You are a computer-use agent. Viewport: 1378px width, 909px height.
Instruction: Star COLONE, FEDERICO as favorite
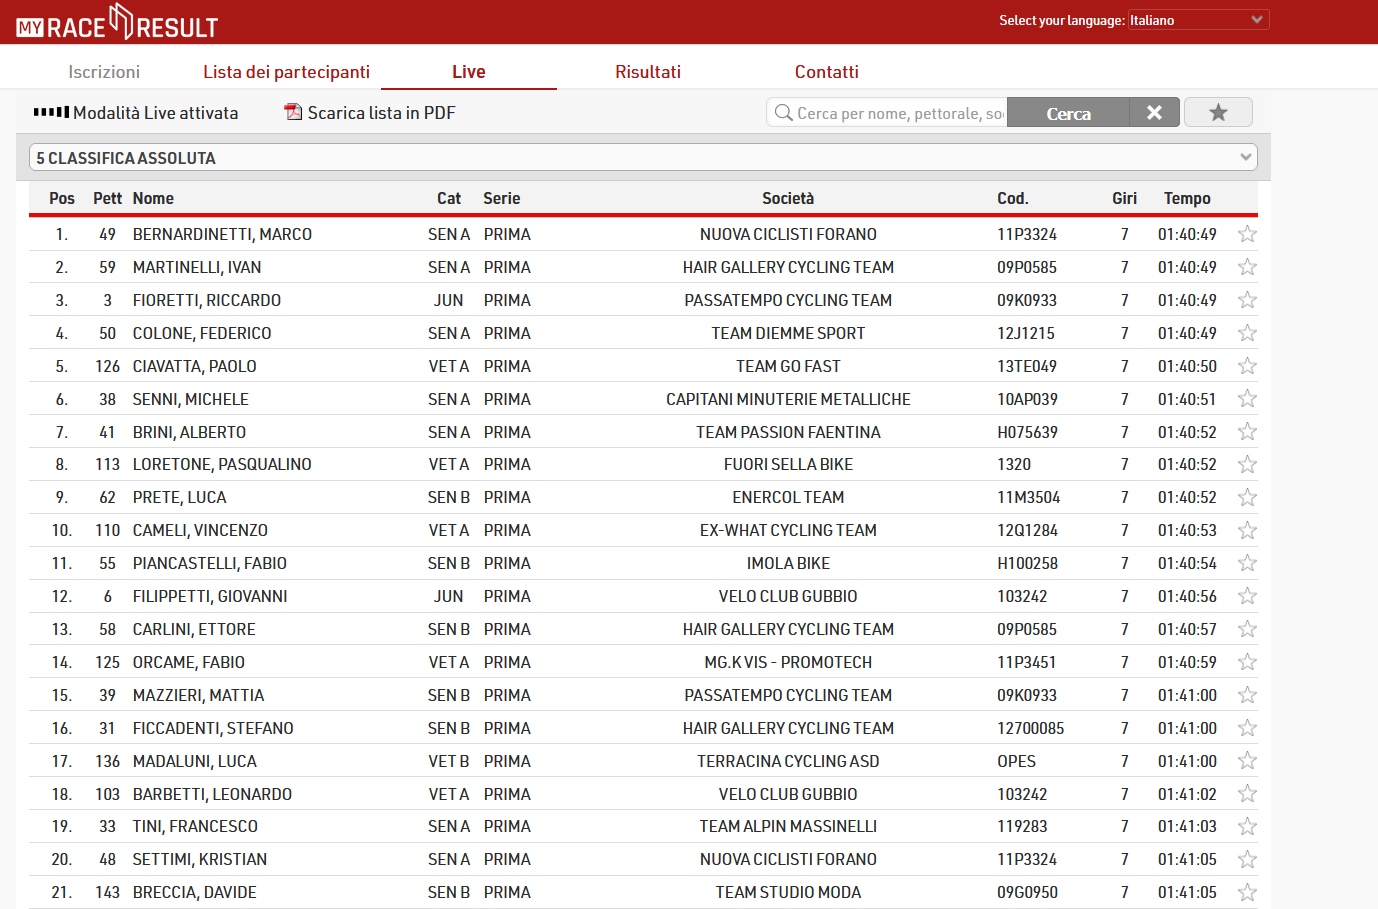[1247, 333]
